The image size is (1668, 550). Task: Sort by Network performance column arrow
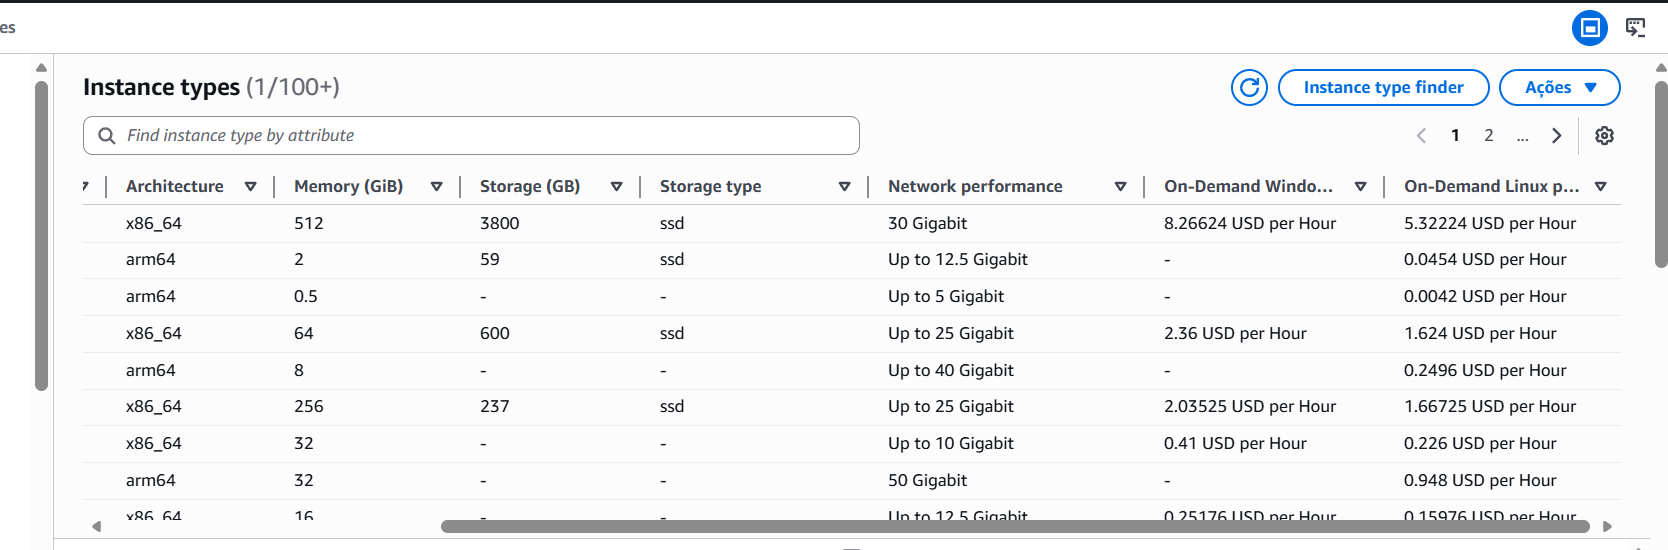point(1121,187)
